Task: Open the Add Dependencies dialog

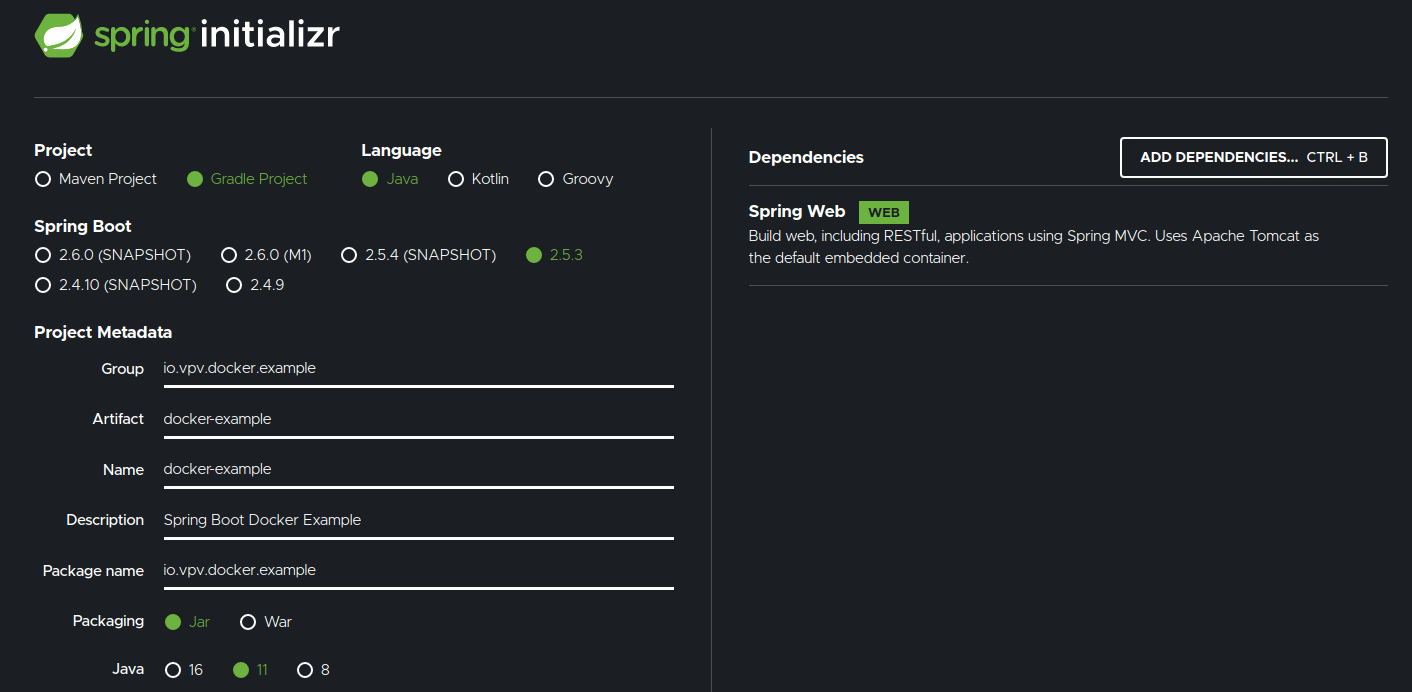Action: [1254, 158]
